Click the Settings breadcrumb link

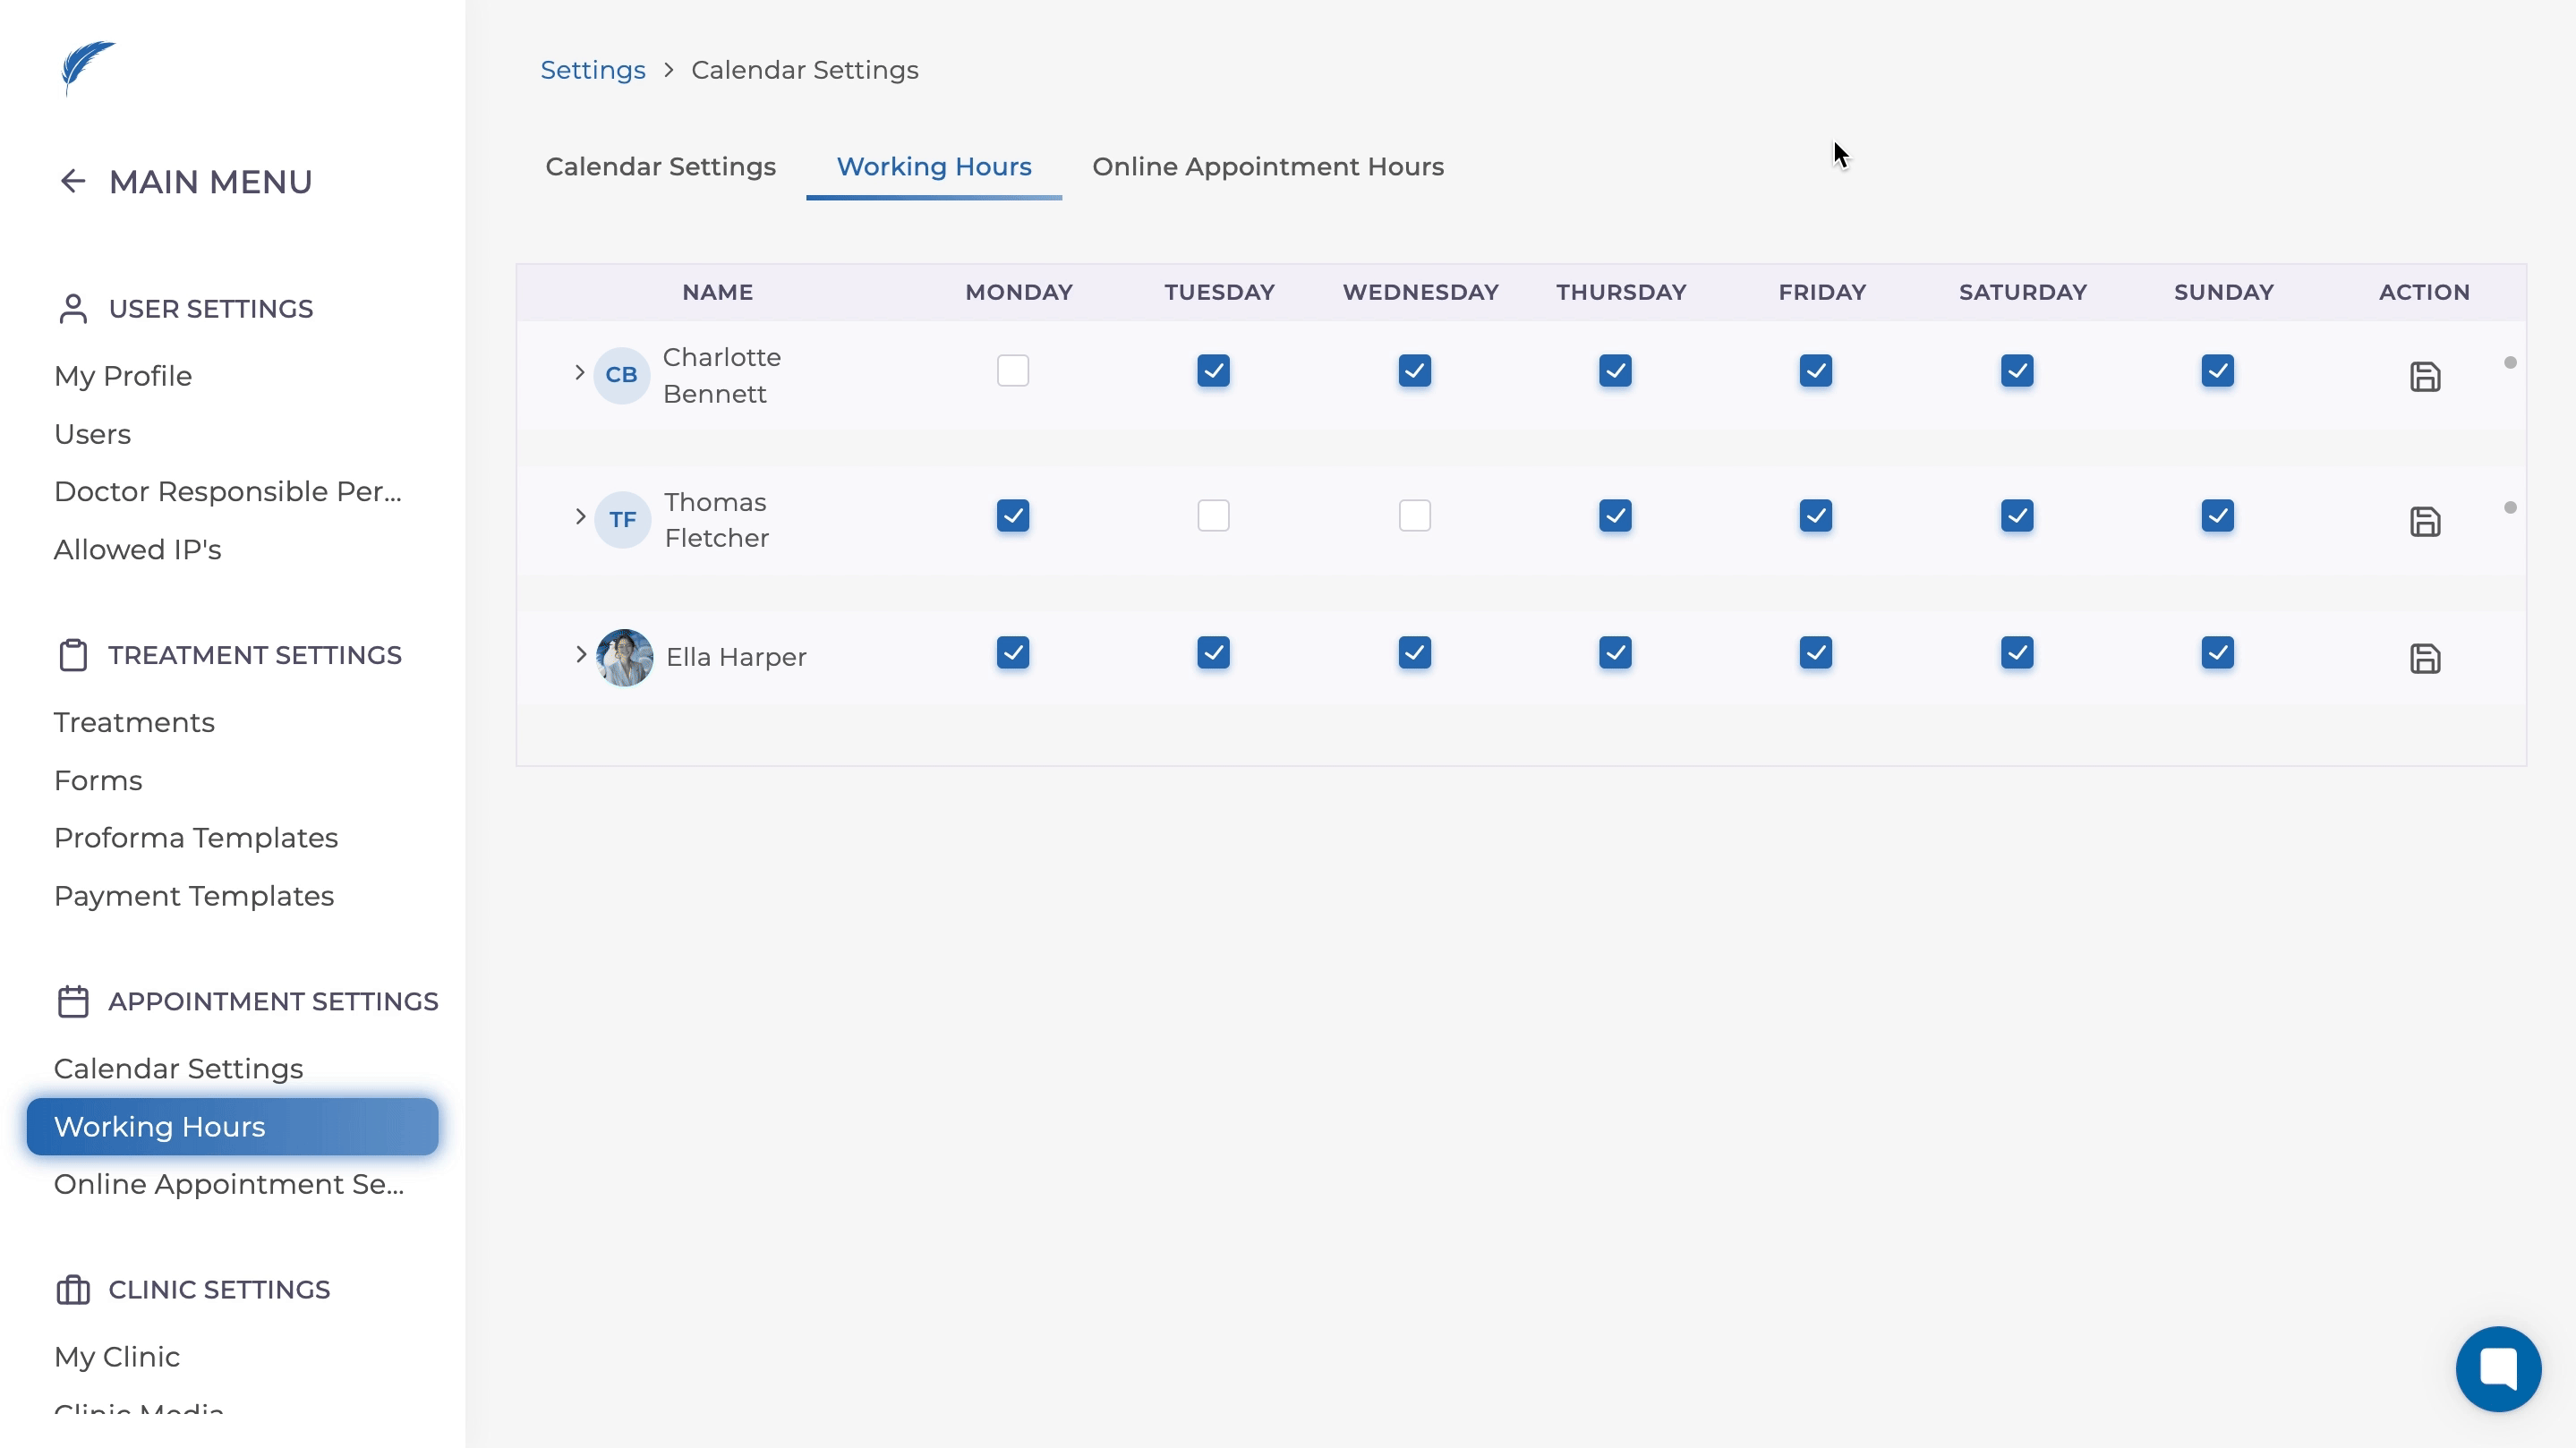pos(592,70)
